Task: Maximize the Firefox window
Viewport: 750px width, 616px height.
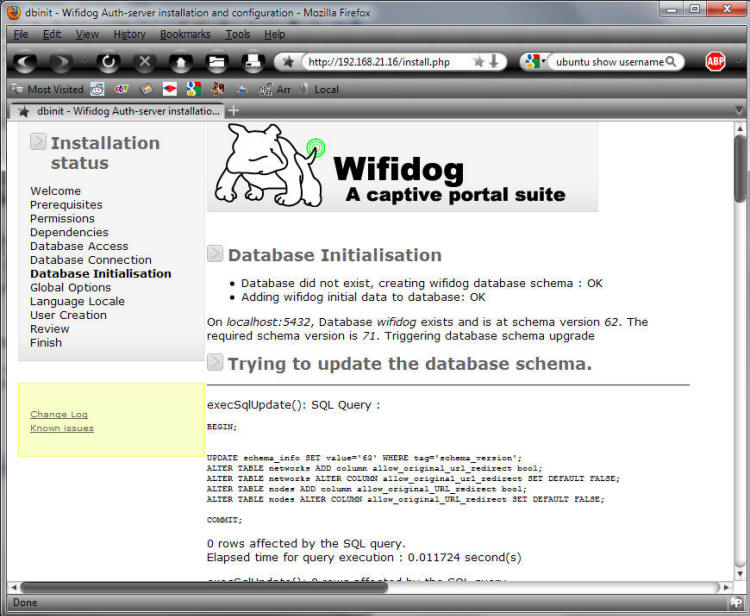Action: [695, 9]
